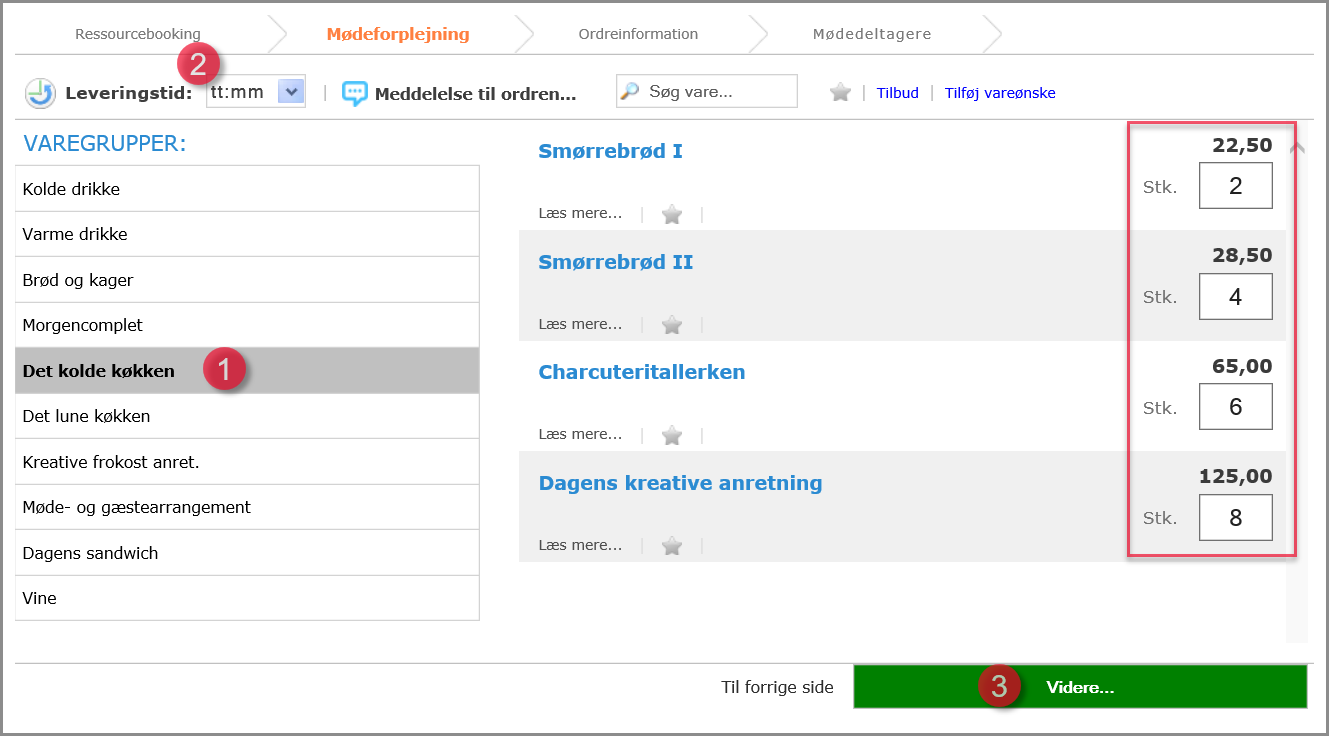
Task: Select Det kolde køkken group
Action: 247,371
